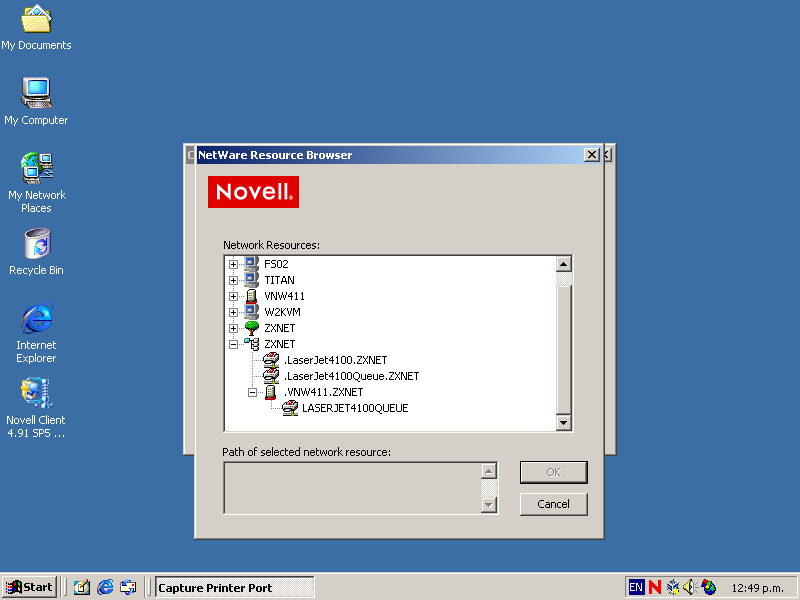The width and height of the screenshot is (800, 600).
Task: Click the NetWare server icon beside top-level VNW411
Action: [251, 296]
